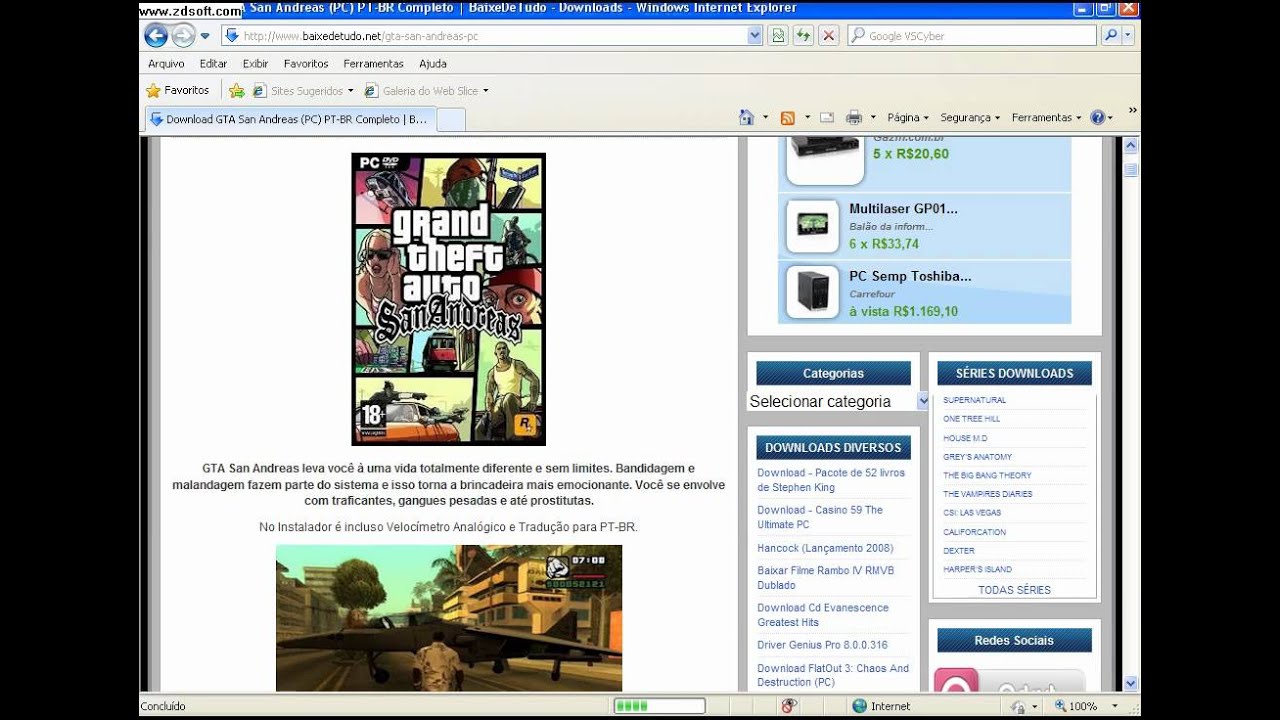Expand the command bar overflow chevron
This screenshot has height=720, width=1280.
(x=1132, y=110)
